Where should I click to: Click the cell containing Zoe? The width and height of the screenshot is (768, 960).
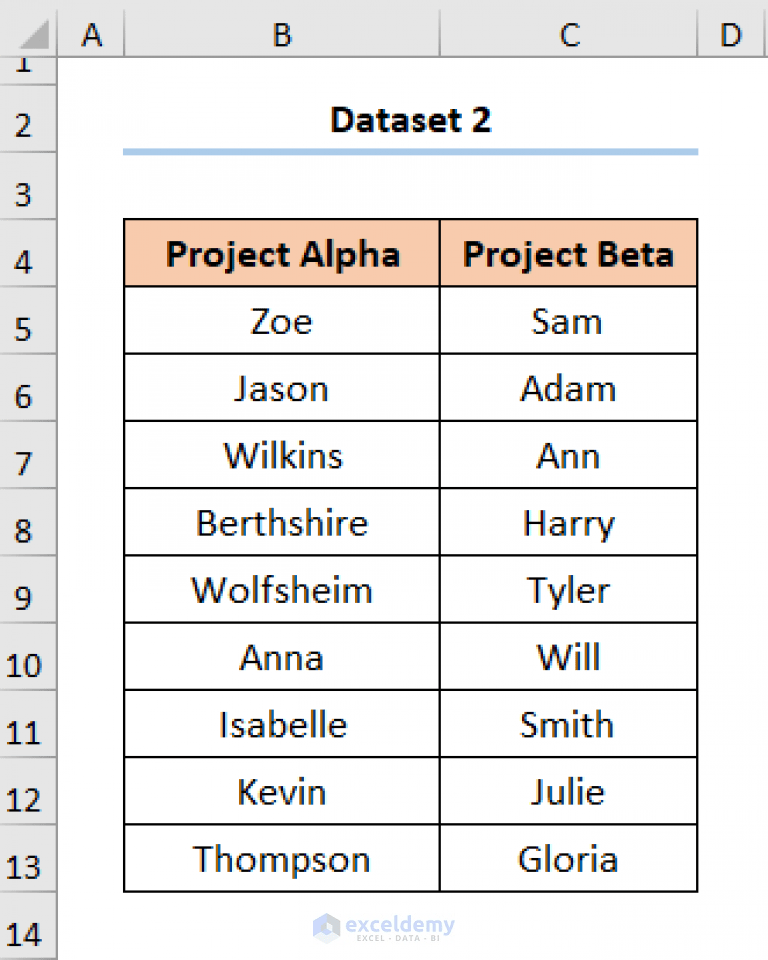(x=281, y=321)
